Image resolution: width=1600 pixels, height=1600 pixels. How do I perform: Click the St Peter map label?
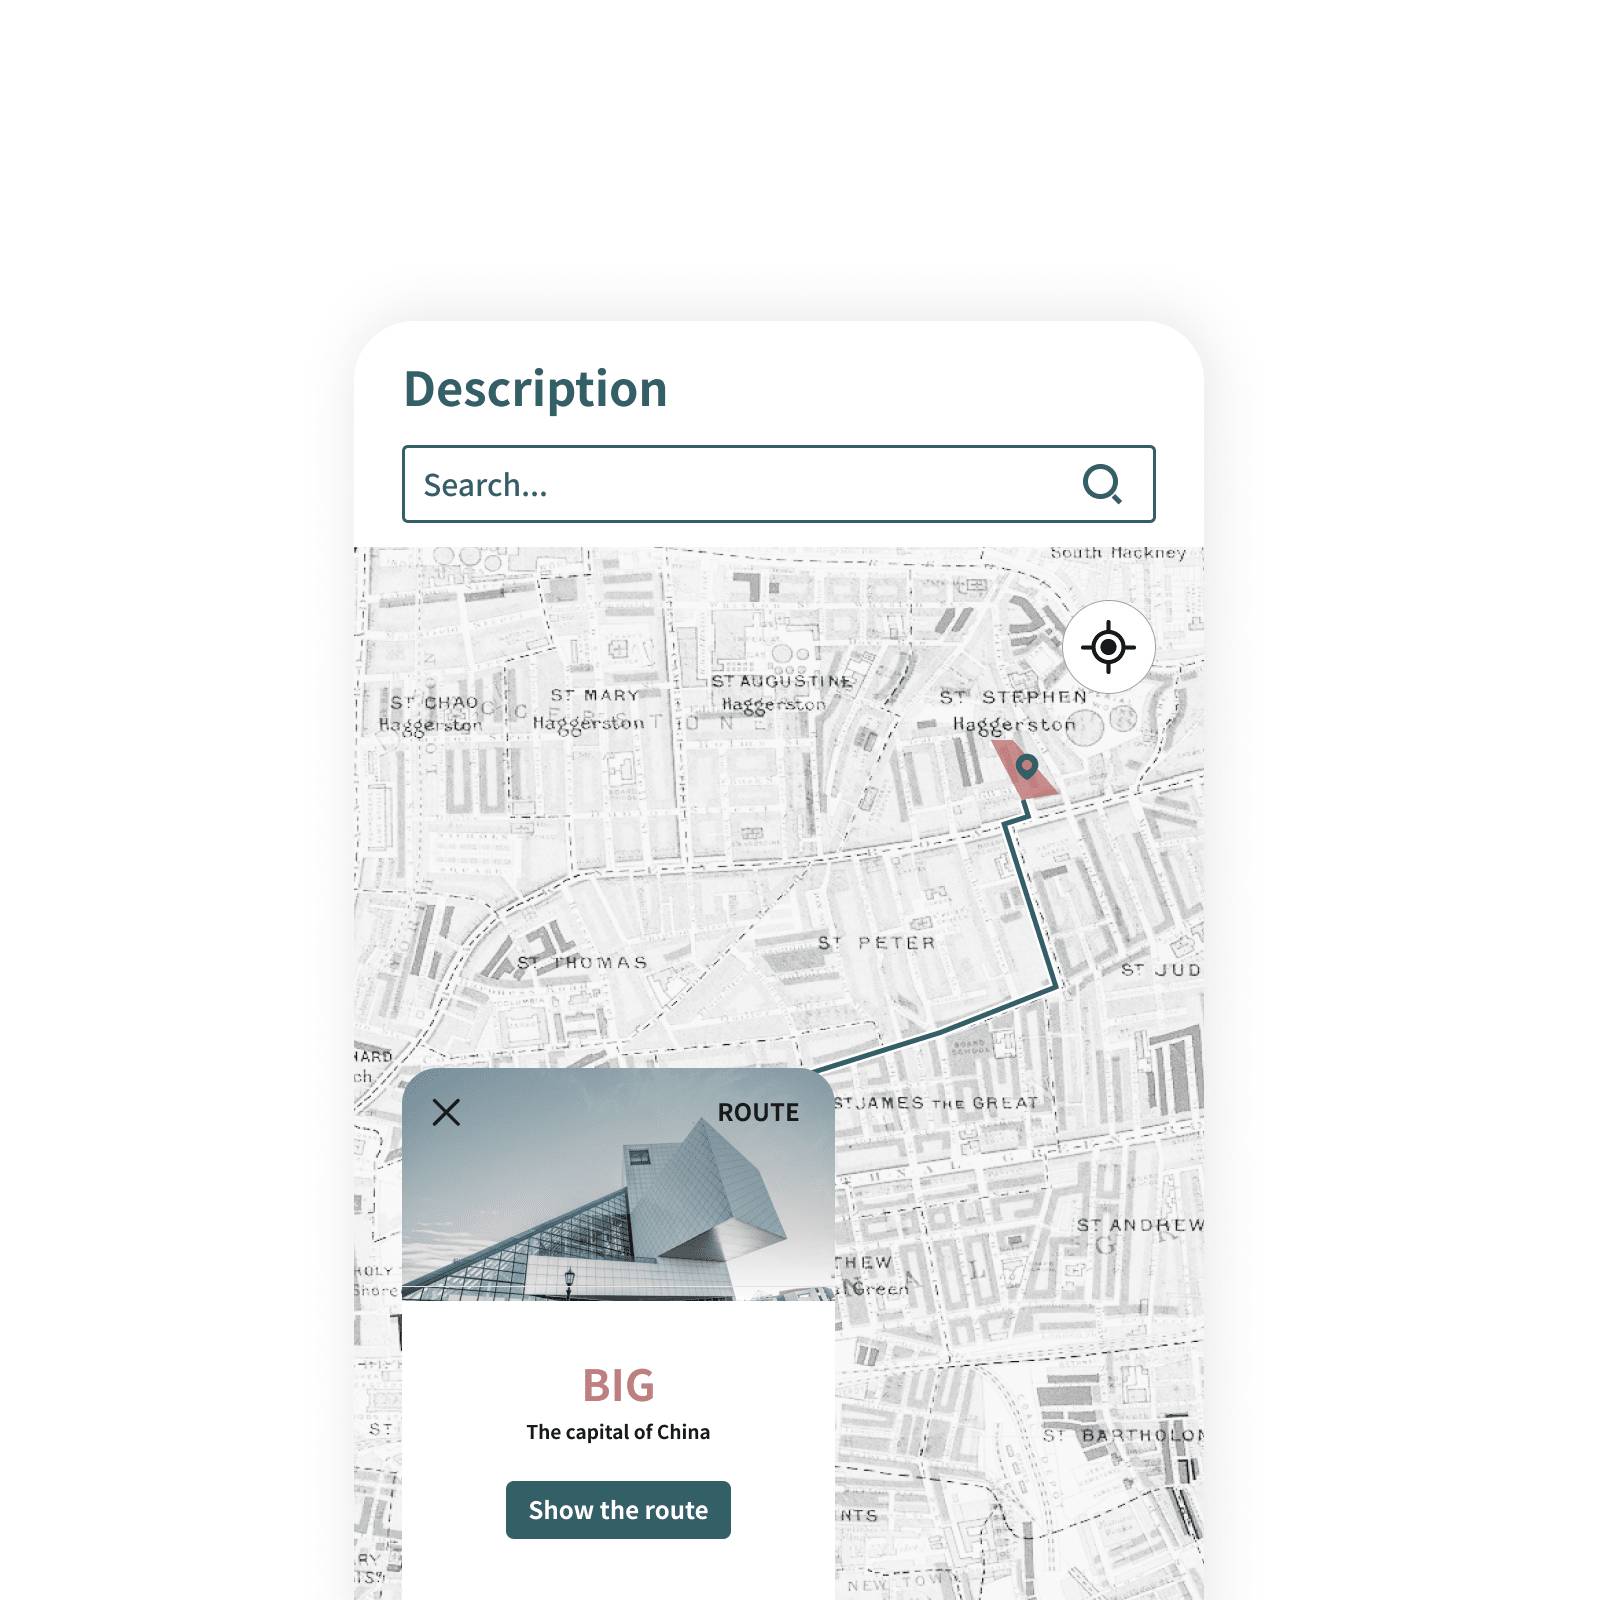click(877, 943)
